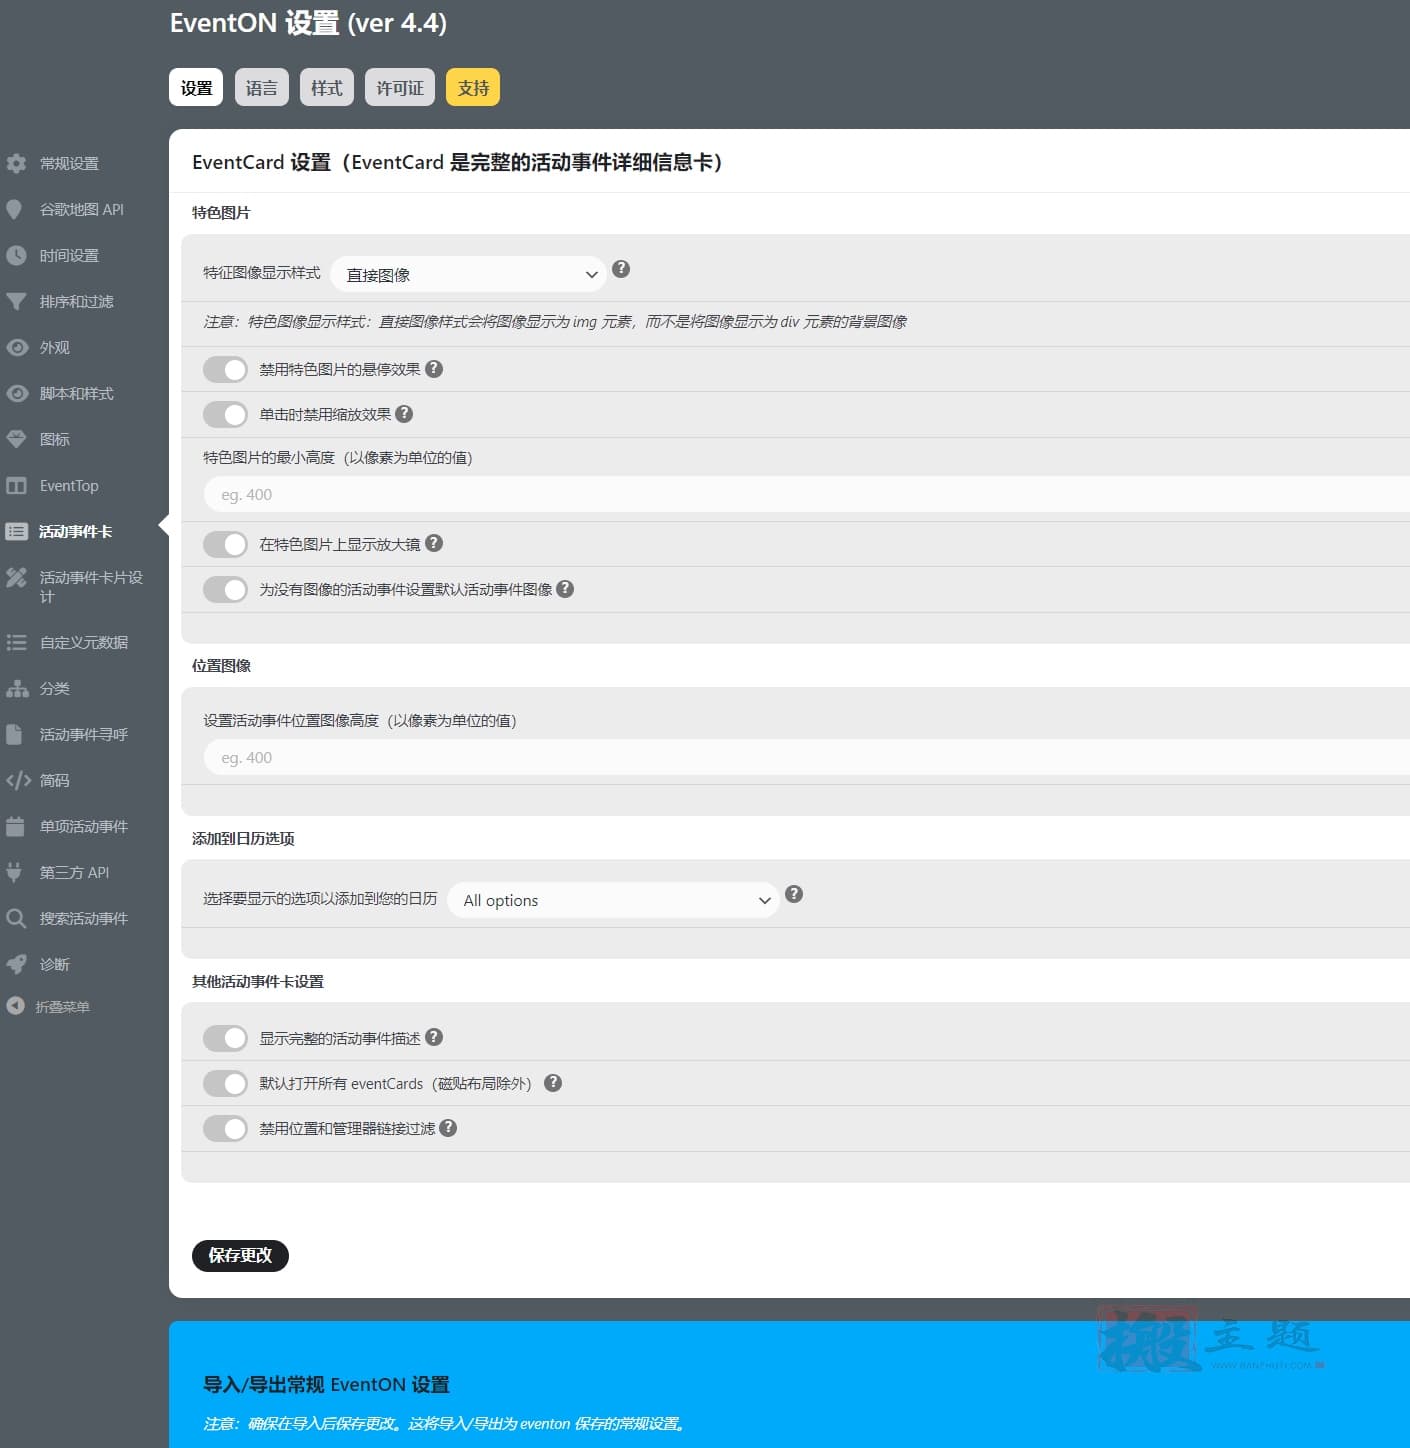Viewport: 1410px width, 1448px height.
Task: Click the hierarchy icon for 分类
Action: pos(17,688)
